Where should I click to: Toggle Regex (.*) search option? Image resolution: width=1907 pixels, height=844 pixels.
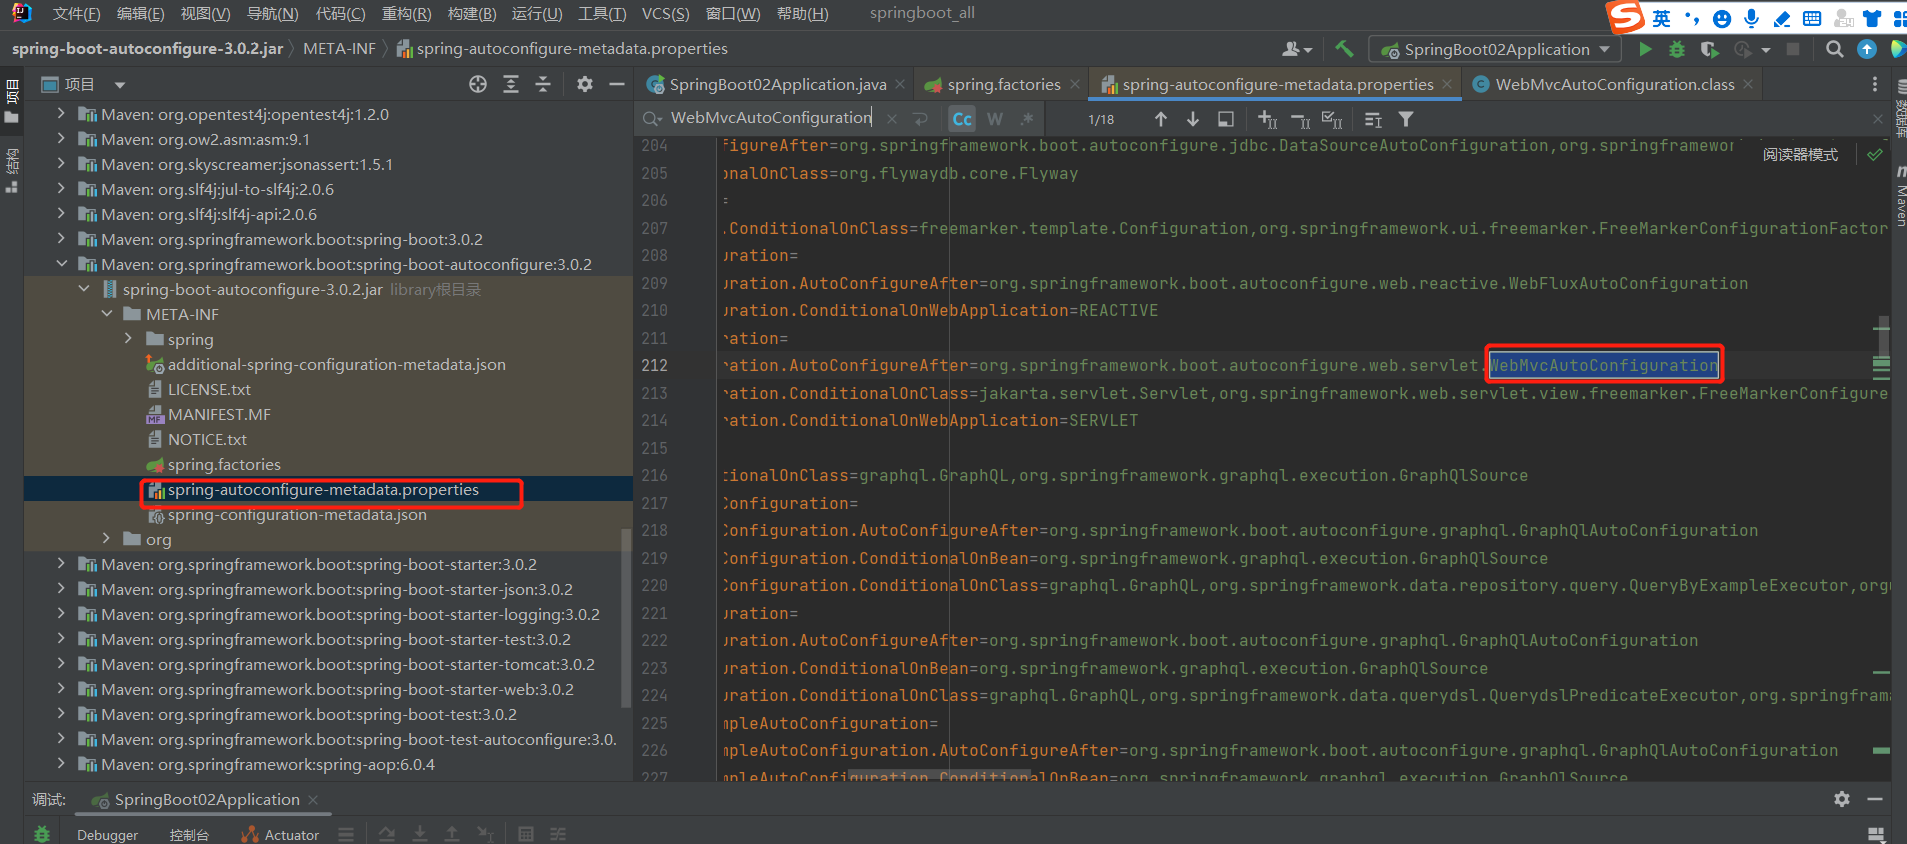[x=1027, y=119]
